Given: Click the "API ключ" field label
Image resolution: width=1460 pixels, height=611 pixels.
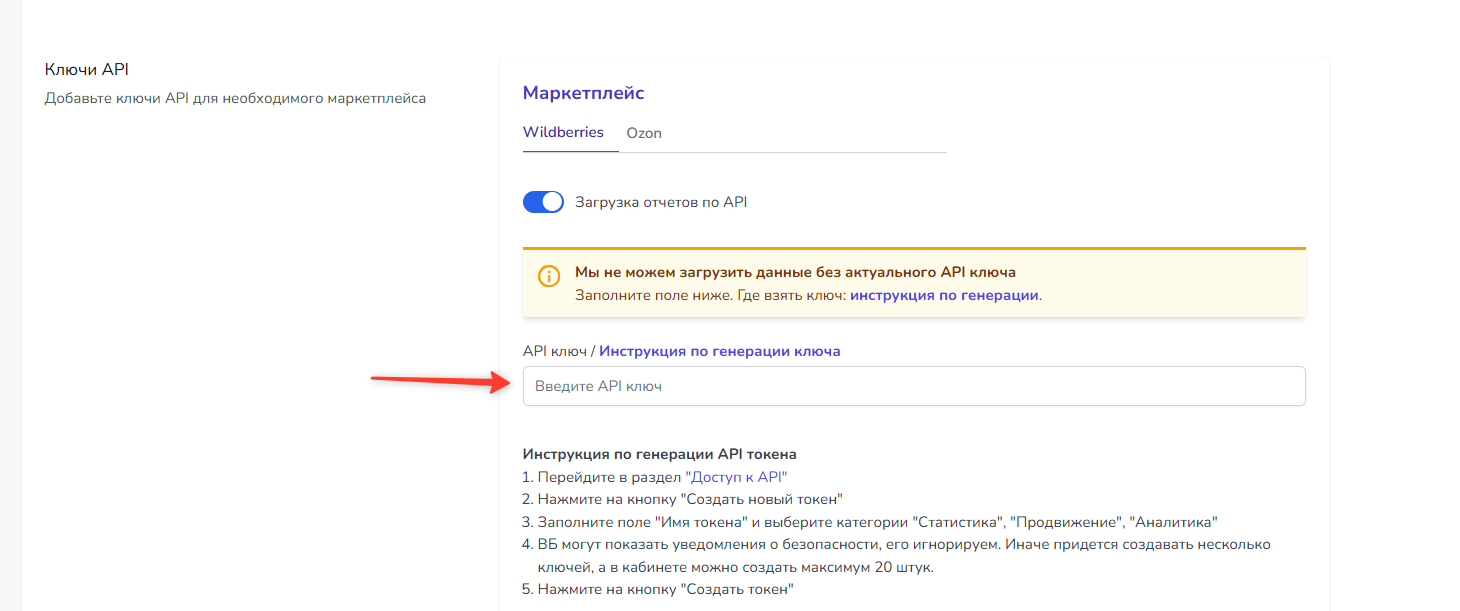Looking at the screenshot, I should tap(555, 351).
